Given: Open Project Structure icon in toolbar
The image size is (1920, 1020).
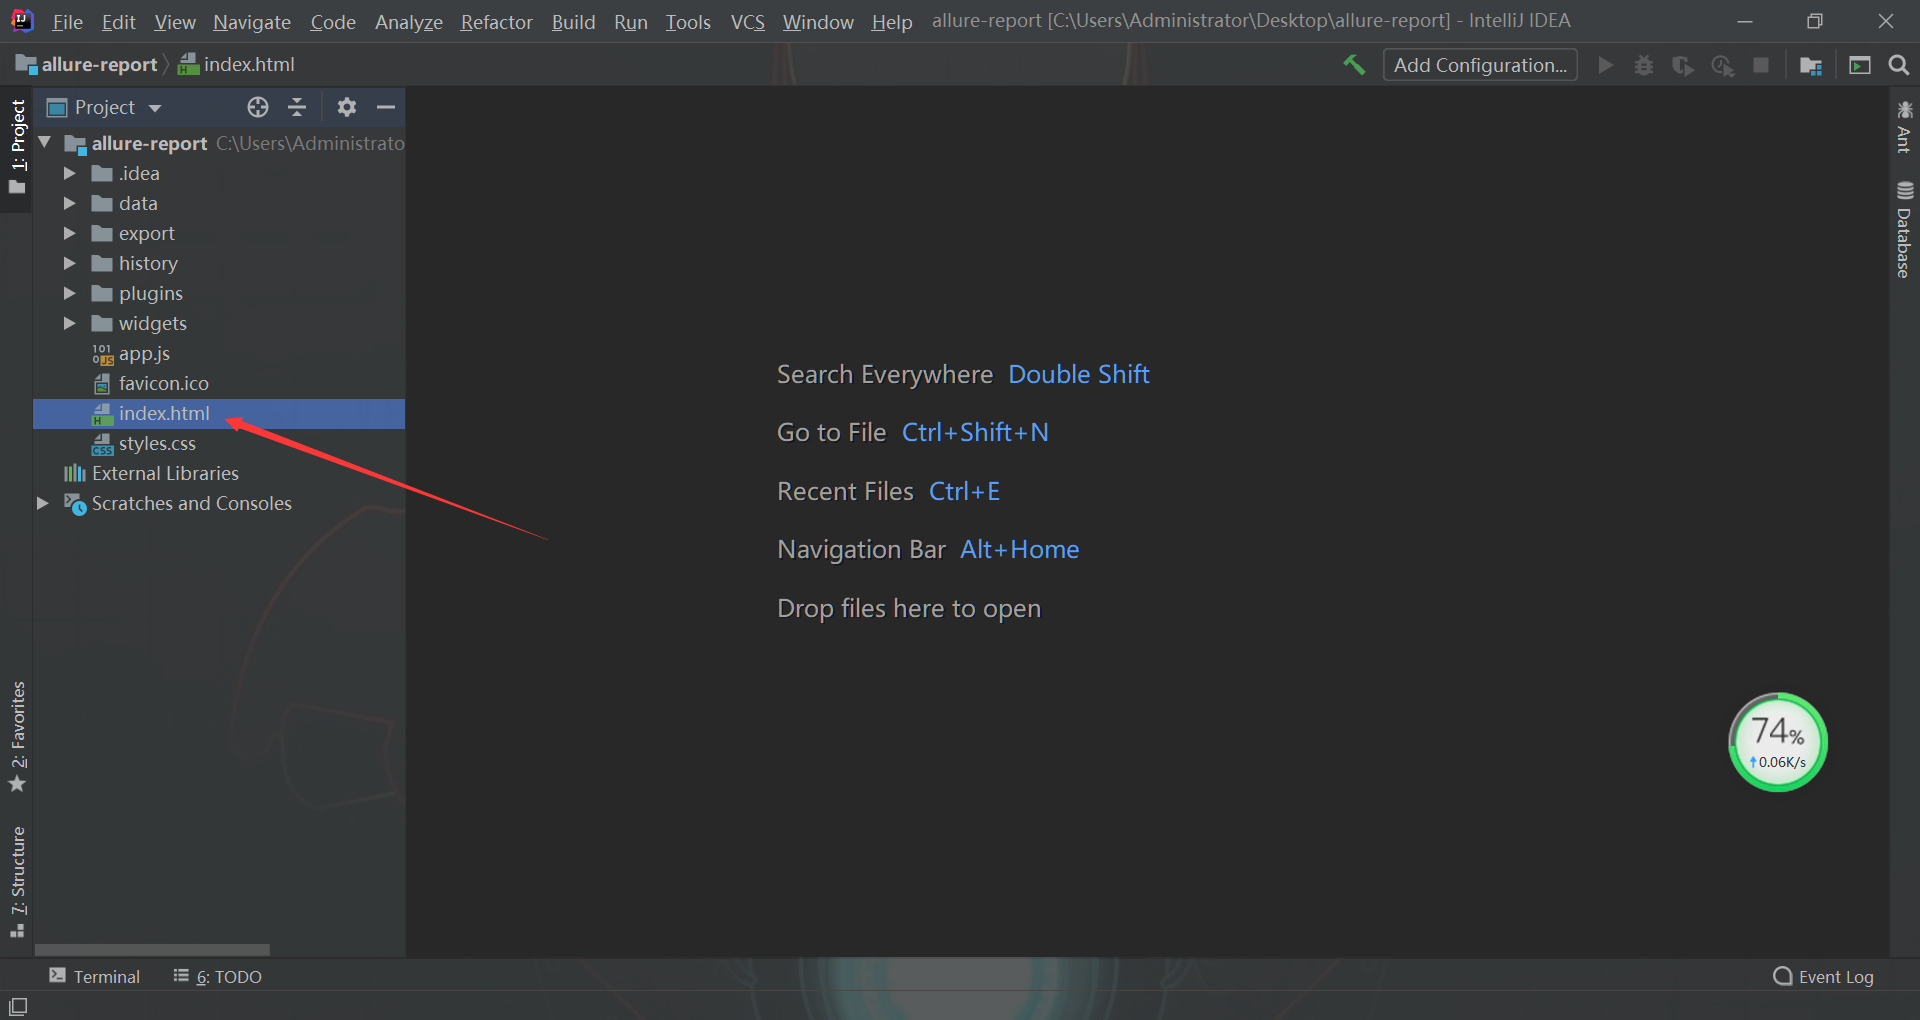Looking at the screenshot, I should [x=1811, y=65].
